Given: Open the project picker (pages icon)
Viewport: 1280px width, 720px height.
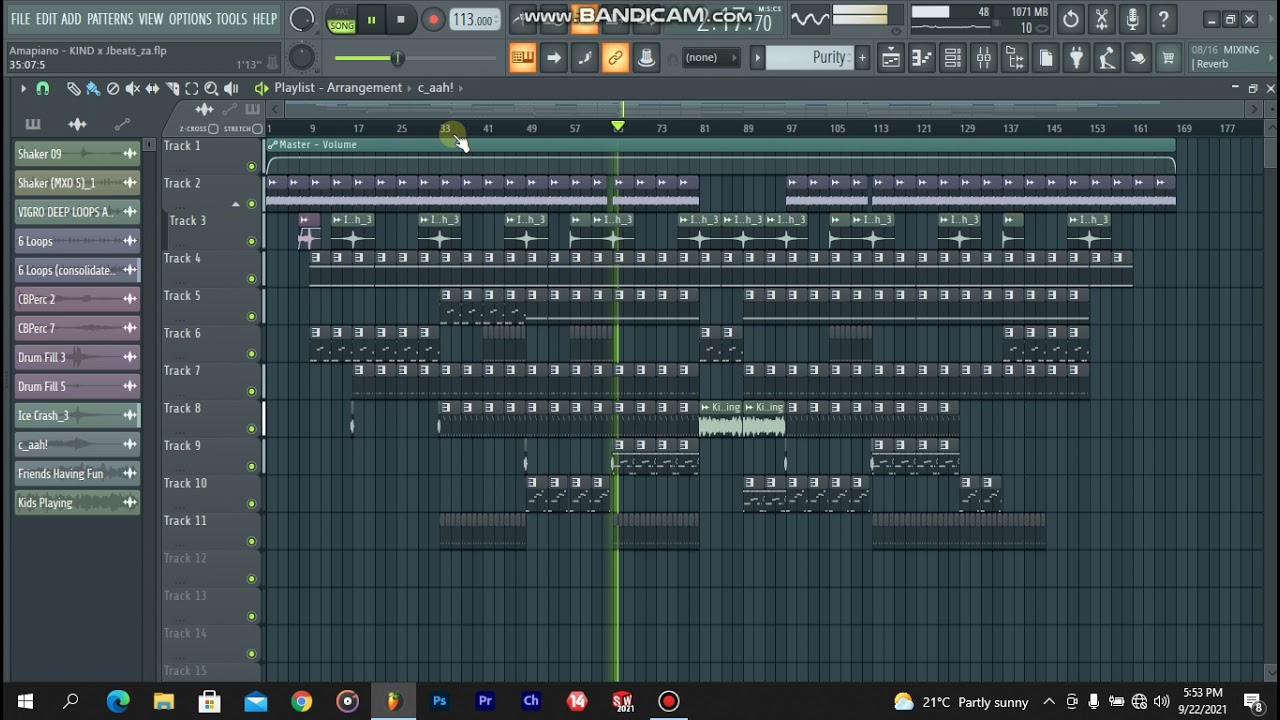Looking at the screenshot, I should [1046, 59].
